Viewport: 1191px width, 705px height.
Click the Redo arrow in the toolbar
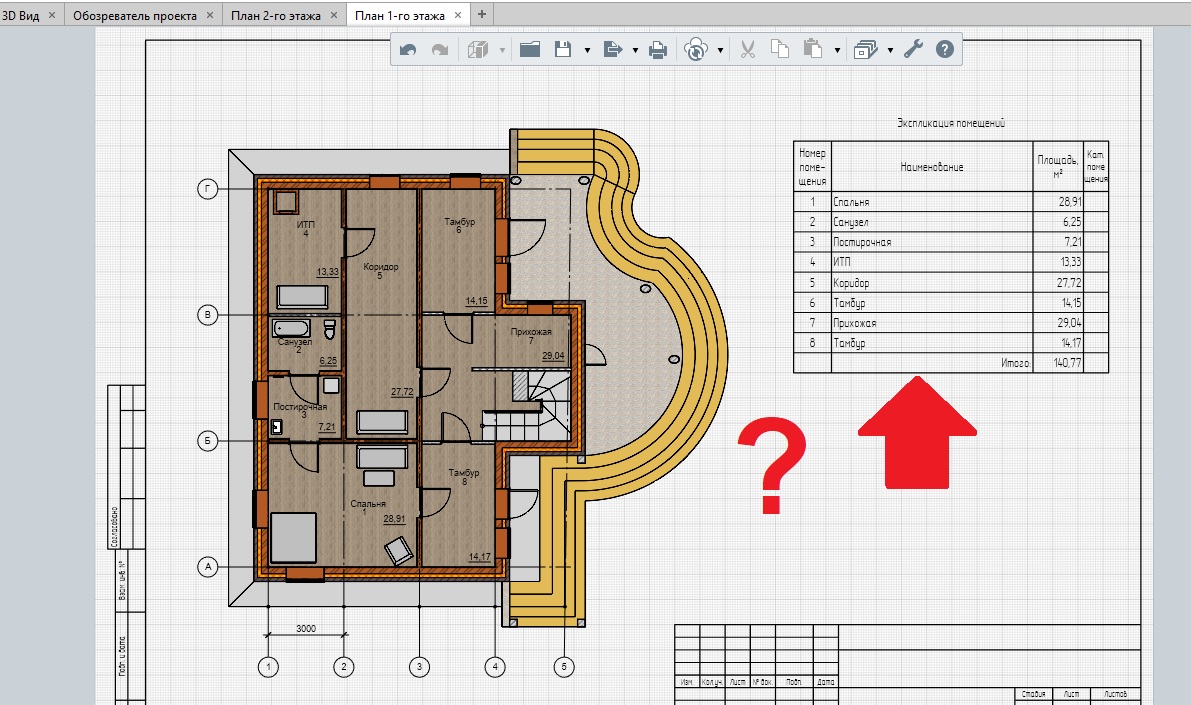[440, 50]
